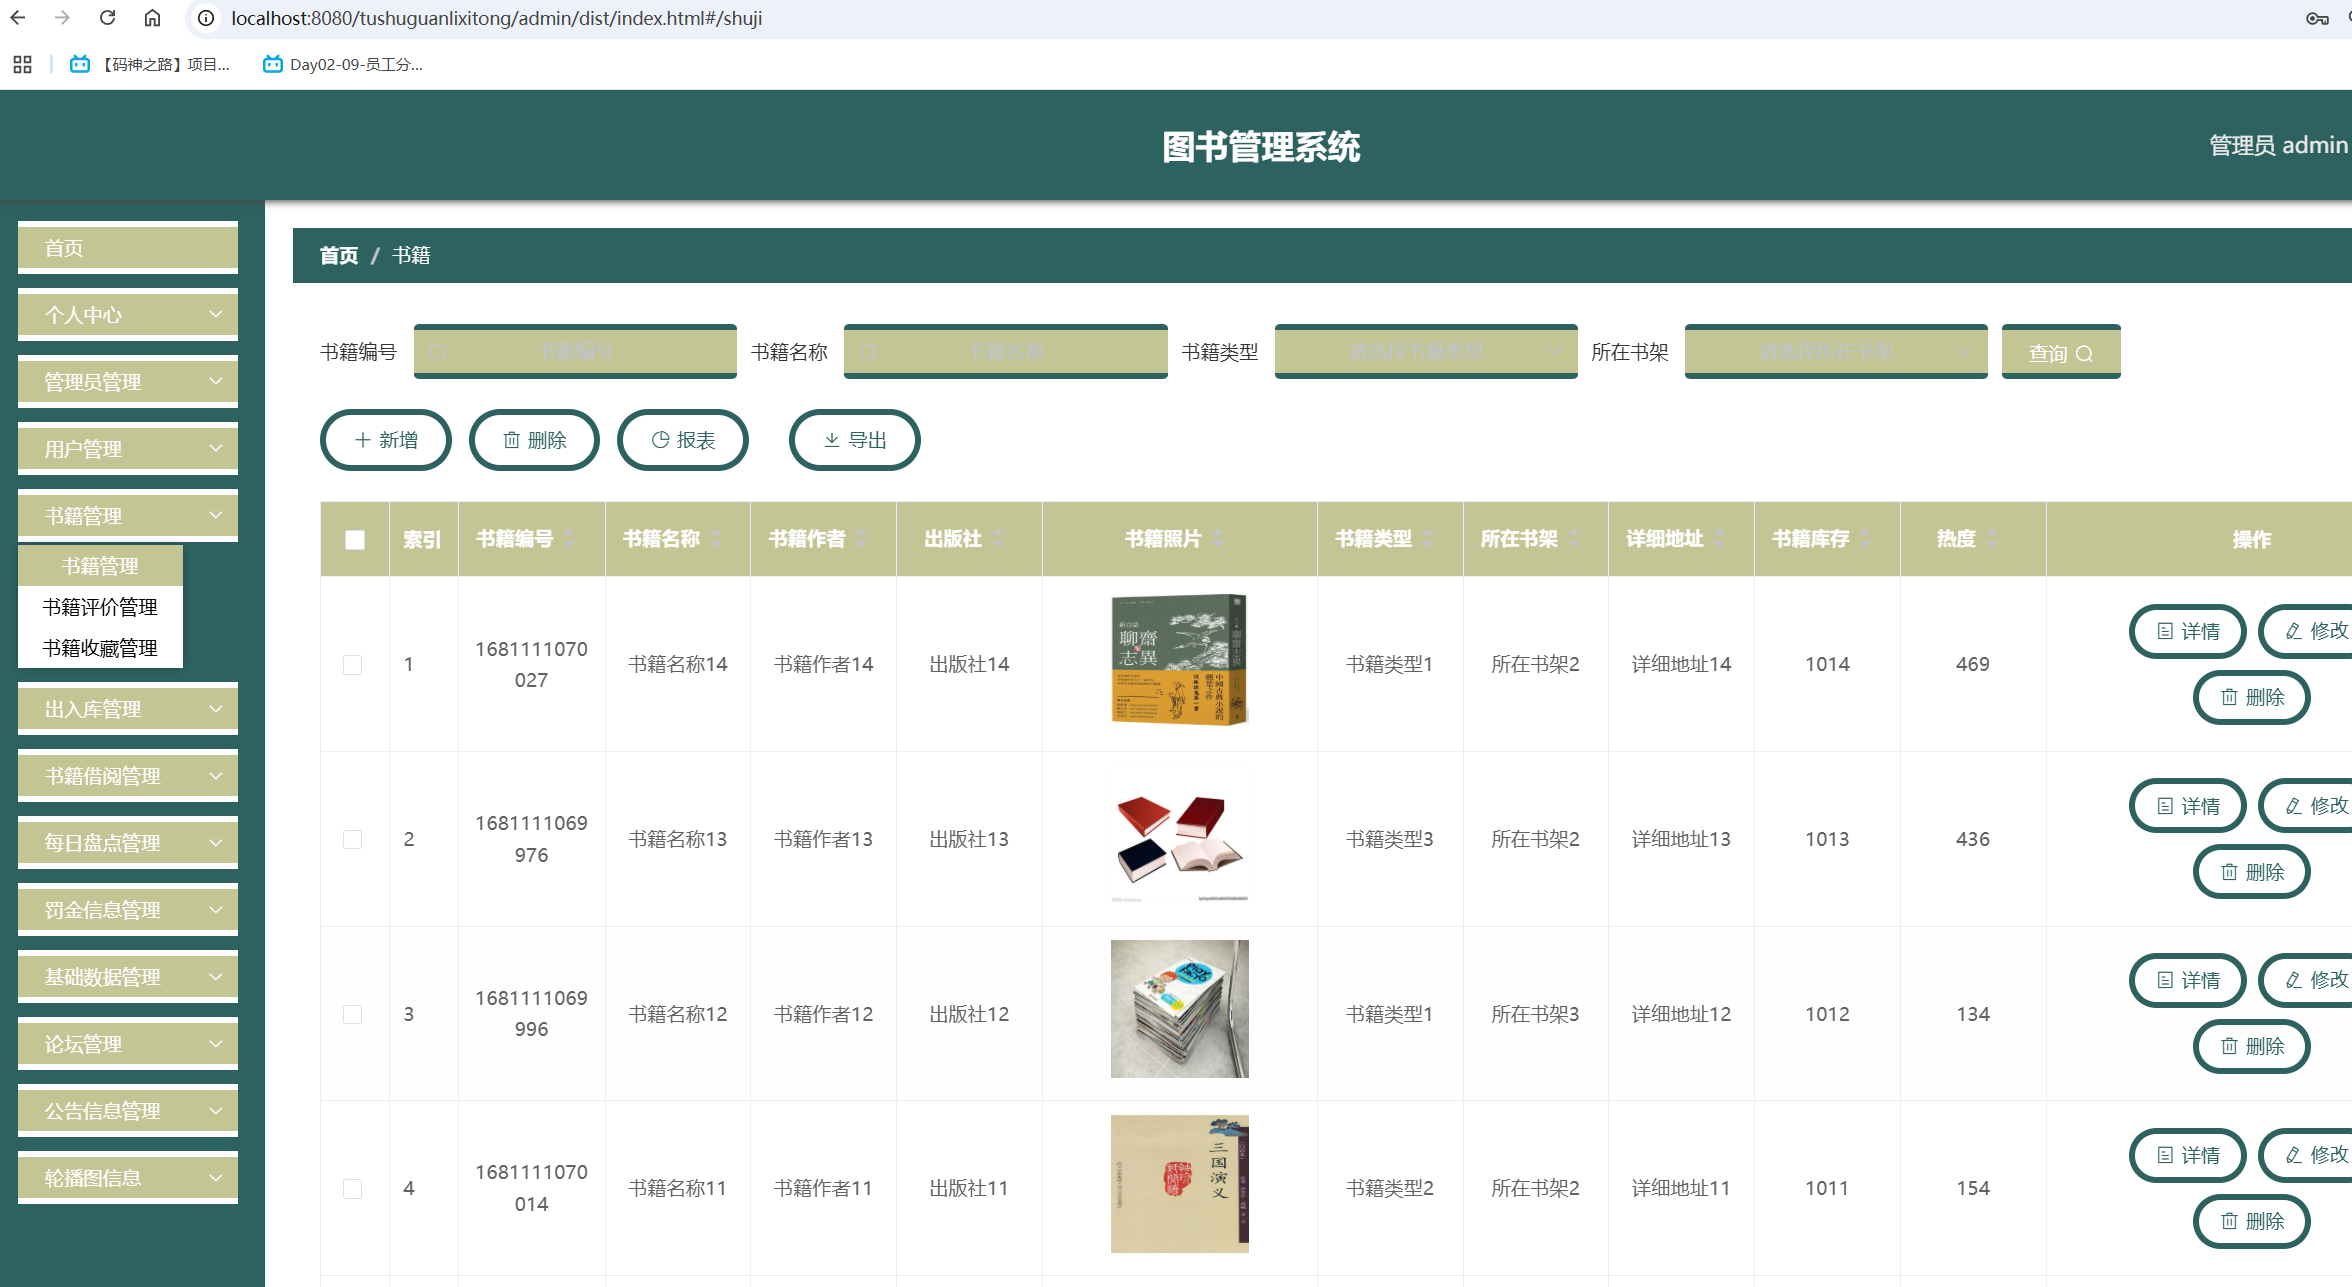Select the 书籍收藏管理 submenu item
Image resolution: width=2352 pixels, height=1287 pixels.
click(x=100, y=648)
